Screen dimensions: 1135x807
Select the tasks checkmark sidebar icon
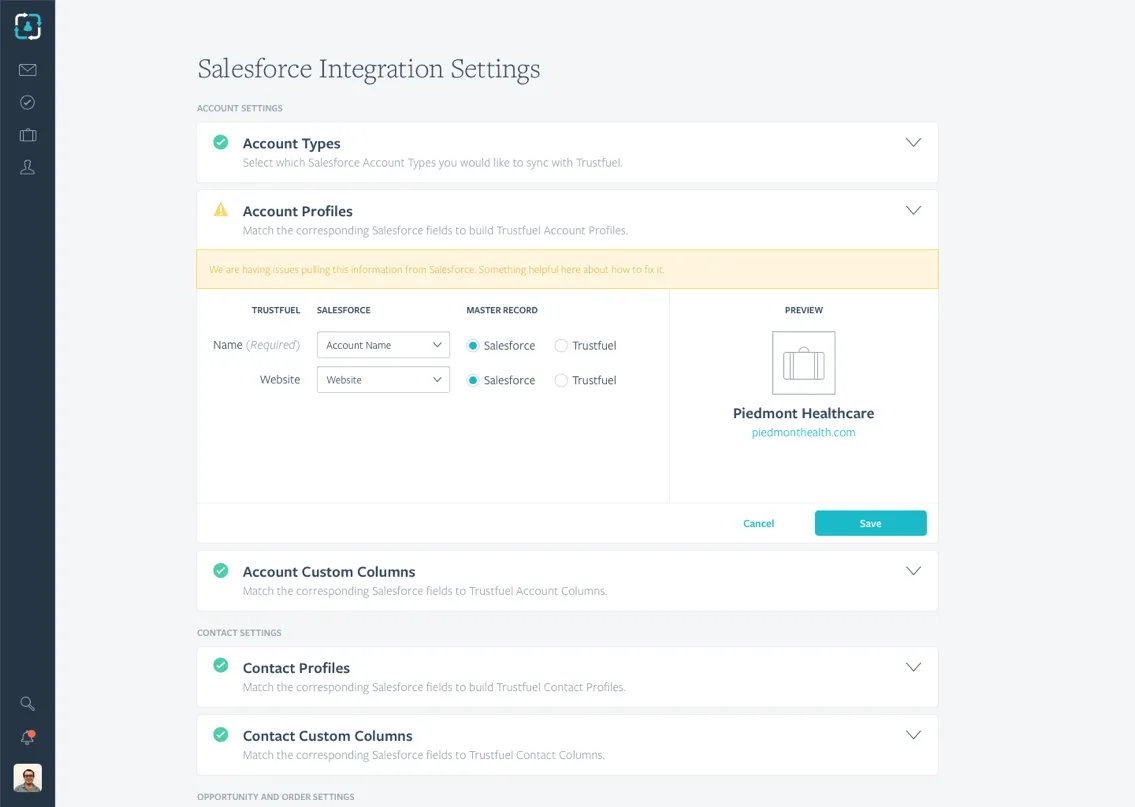(x=27, y=102)
